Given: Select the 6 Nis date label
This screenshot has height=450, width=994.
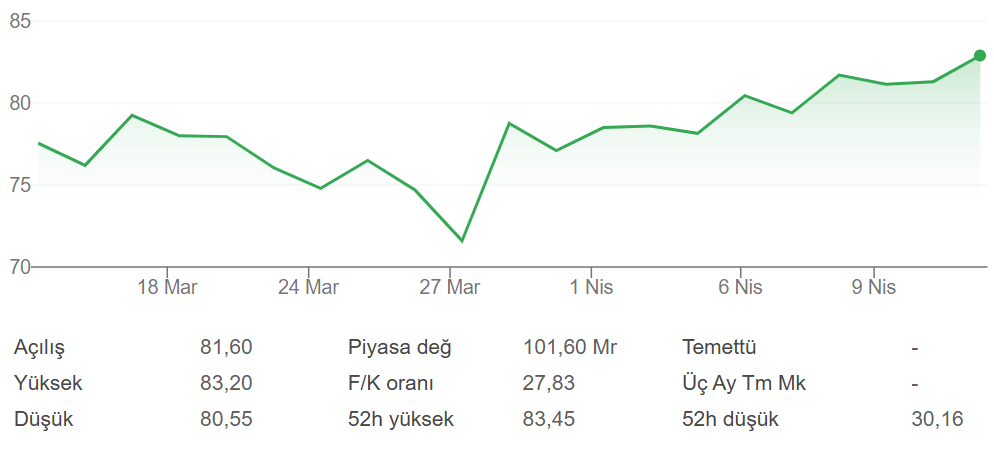Looking at the screenshot, I should (740, 288).
